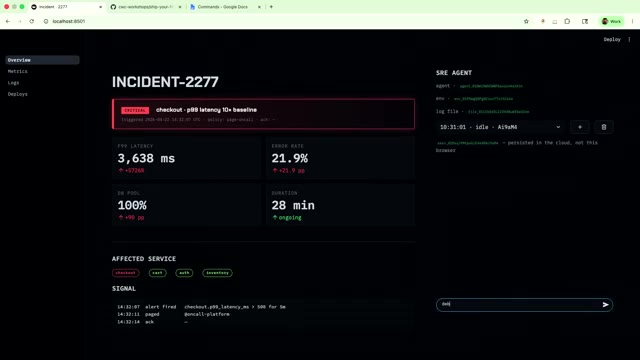This screenshot has width=640, height=360.
Task: Add a new browser tab
Action: (271, 7)
